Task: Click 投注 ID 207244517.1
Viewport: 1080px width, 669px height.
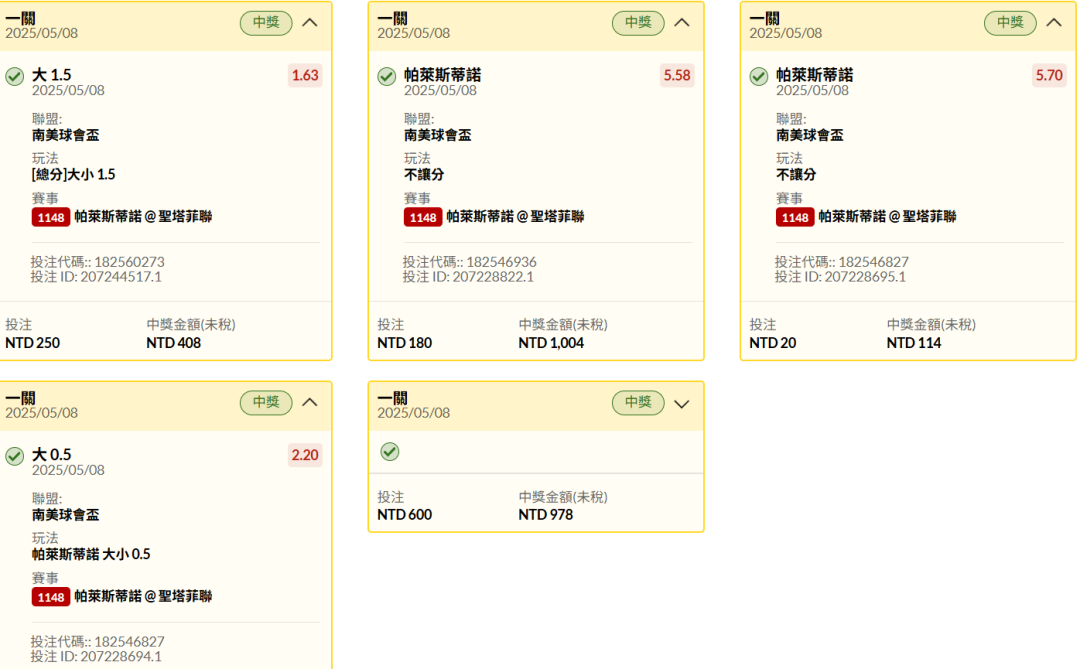Action: [96, 277]
